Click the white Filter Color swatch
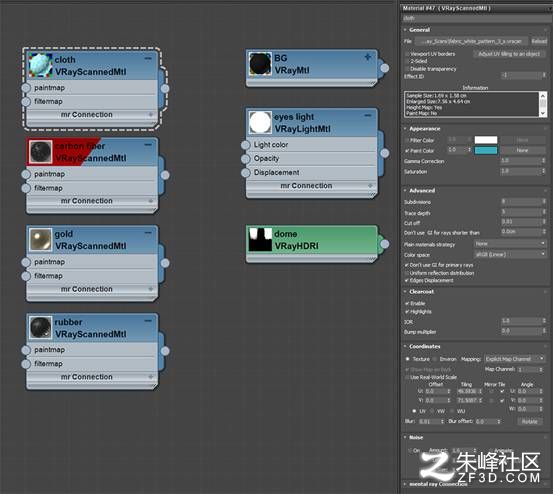Screen dimensions: 553x494 pyautogui.click(x=486, y=140)
